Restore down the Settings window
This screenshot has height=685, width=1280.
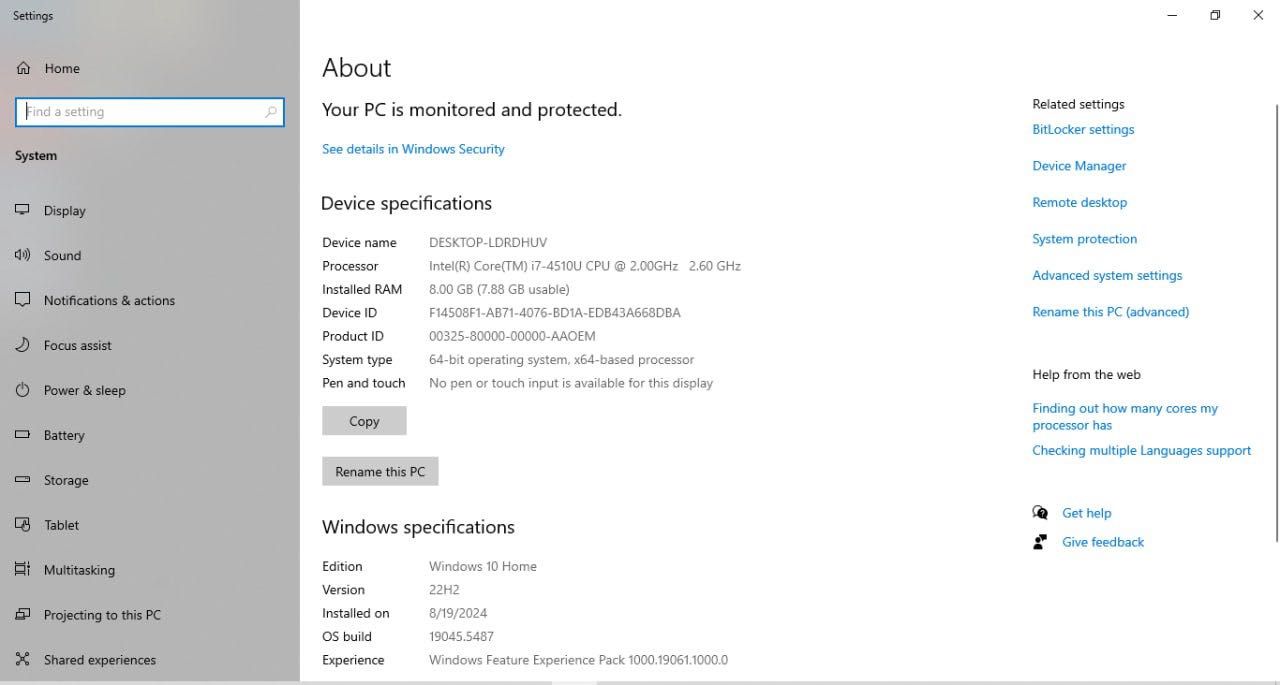click(1215, 15)
